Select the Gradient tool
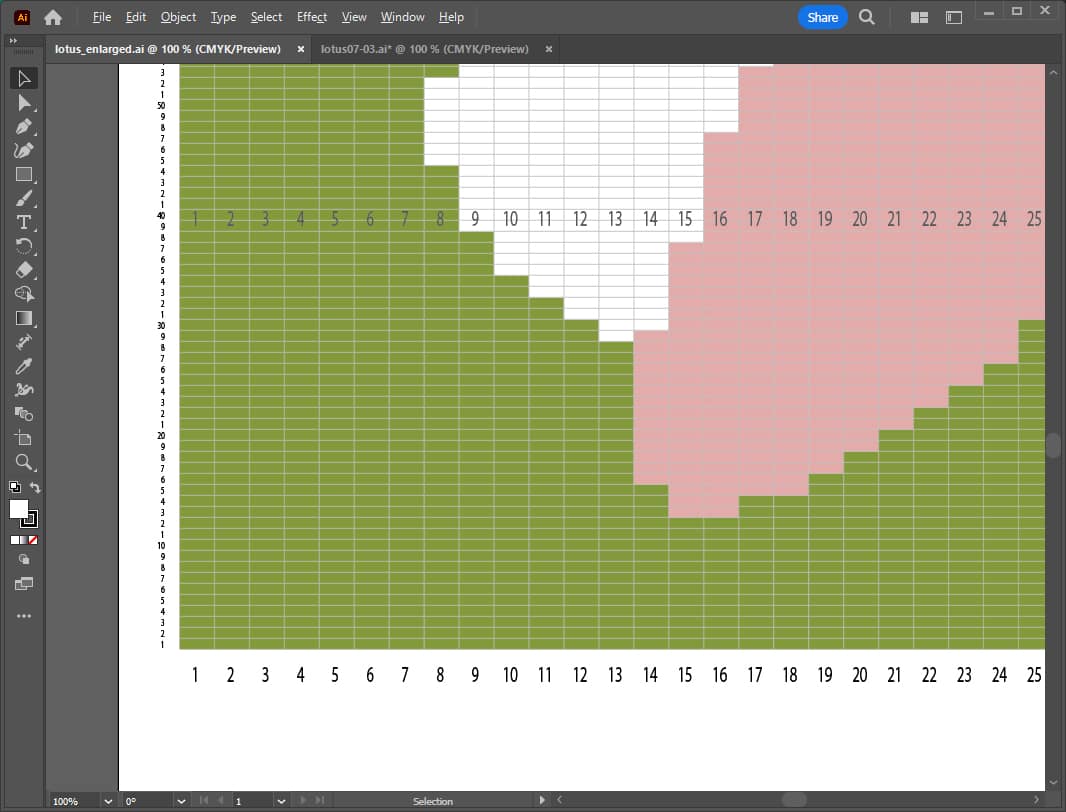Image resolution: width=1066 pixels, height=812 pixels. tap(24, 318)
